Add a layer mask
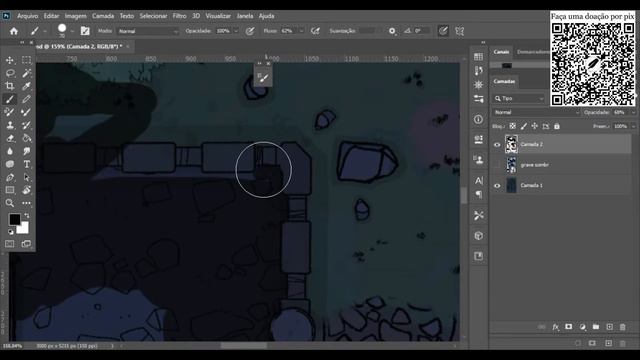This screenshot has height=360, width=640. click(569, 327)
